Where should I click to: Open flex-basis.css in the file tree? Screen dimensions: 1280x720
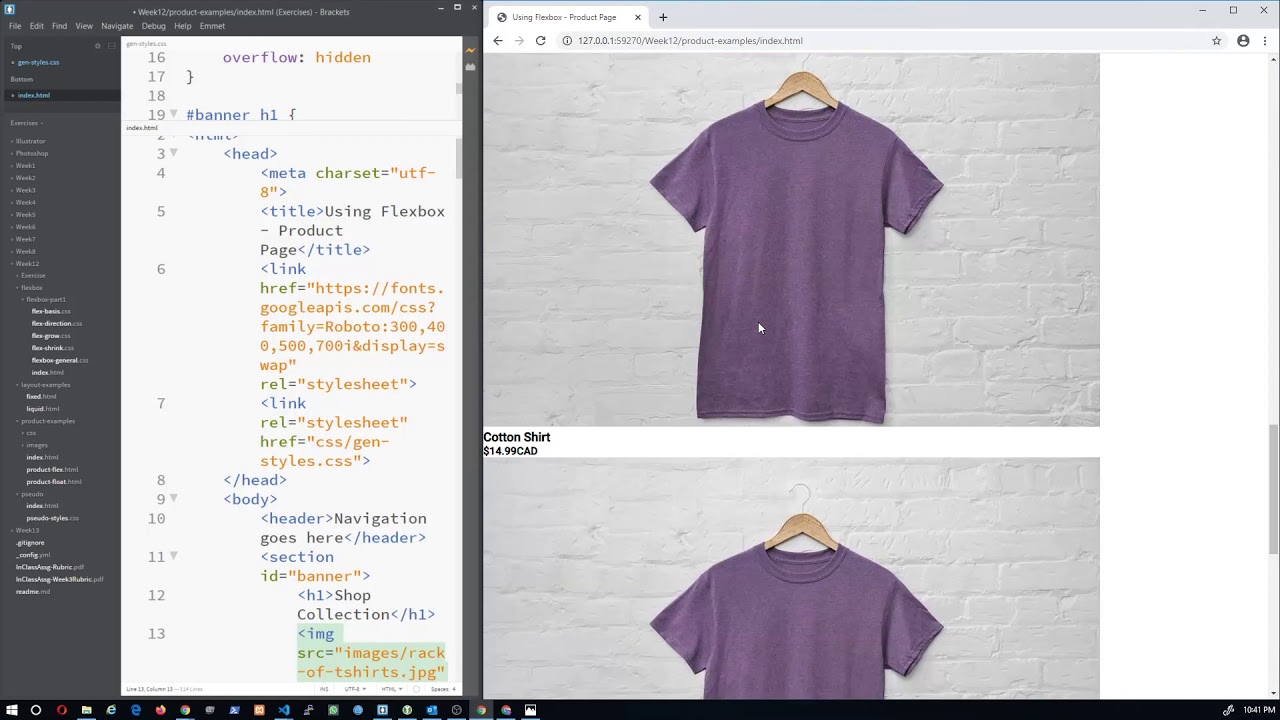pyautogui.click(x=51, y=311)
